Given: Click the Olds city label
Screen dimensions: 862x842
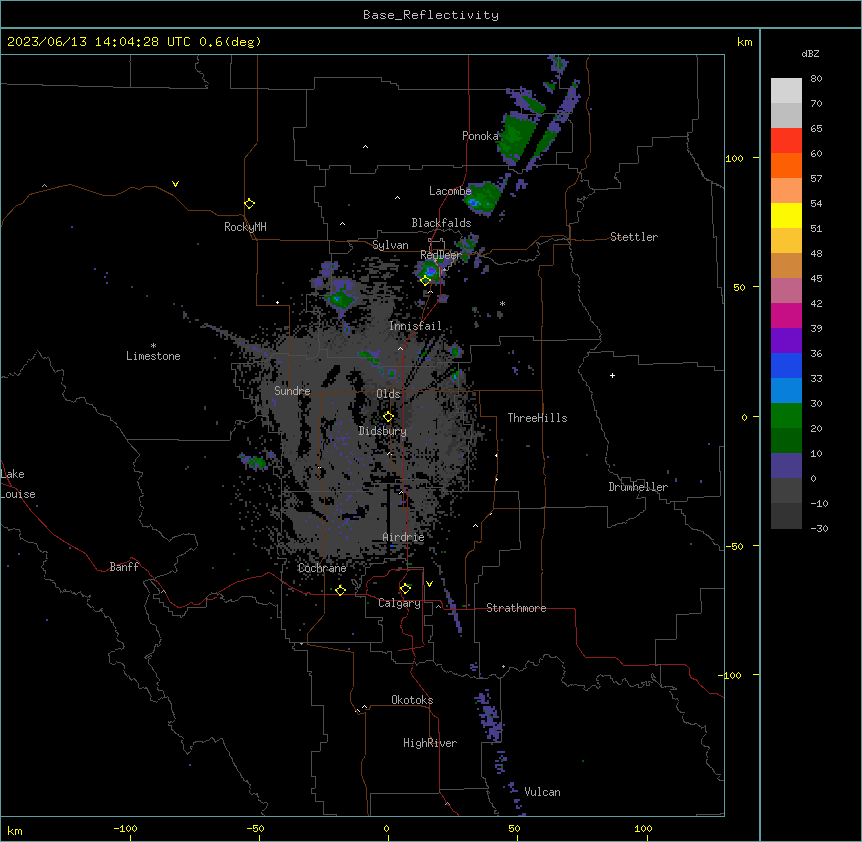Looking at the screenshot, I should coord(388,394).
